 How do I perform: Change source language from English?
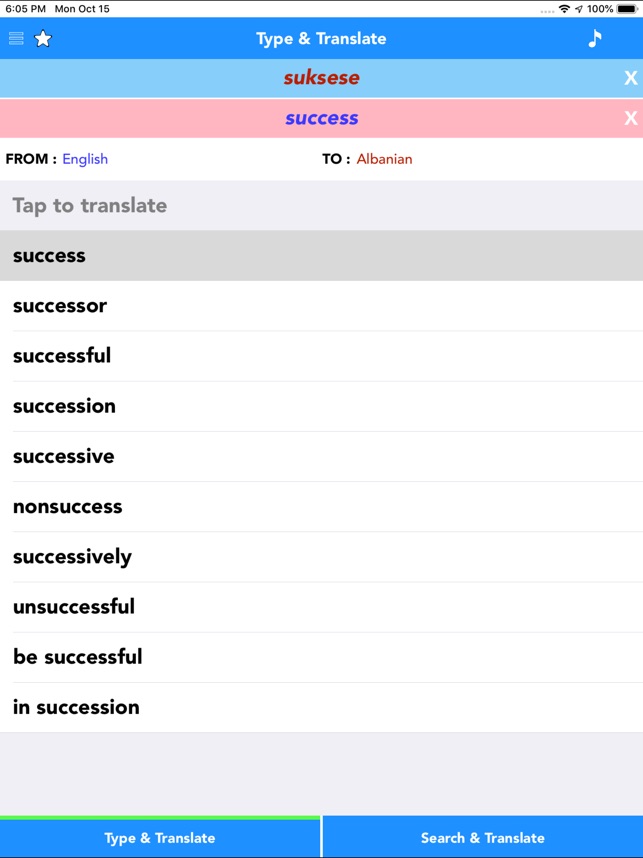coord(85,159)
